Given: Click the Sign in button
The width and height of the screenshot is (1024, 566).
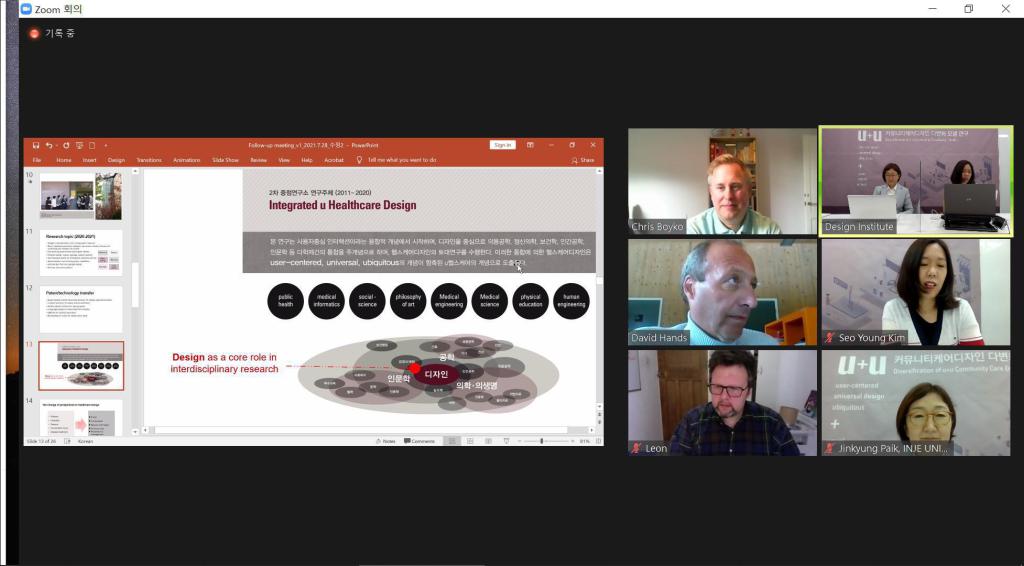Looking at the screenshot, I should pyautogui.click(x=503, y=145).
